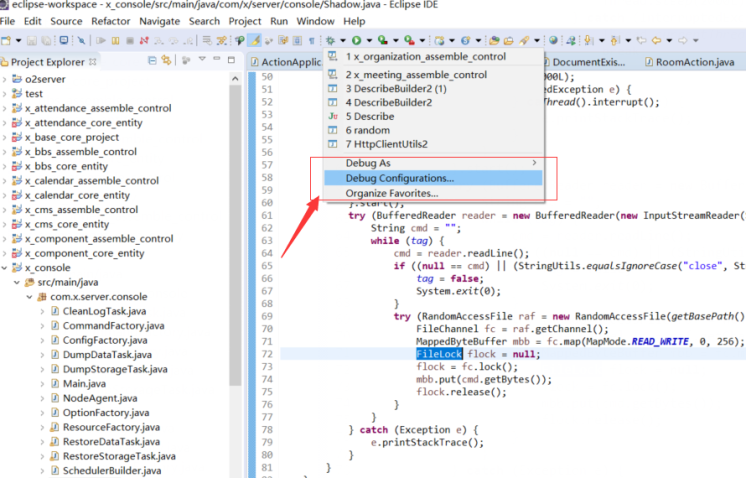Click the Run External Tools icon
746x478 pixels.
409,41
